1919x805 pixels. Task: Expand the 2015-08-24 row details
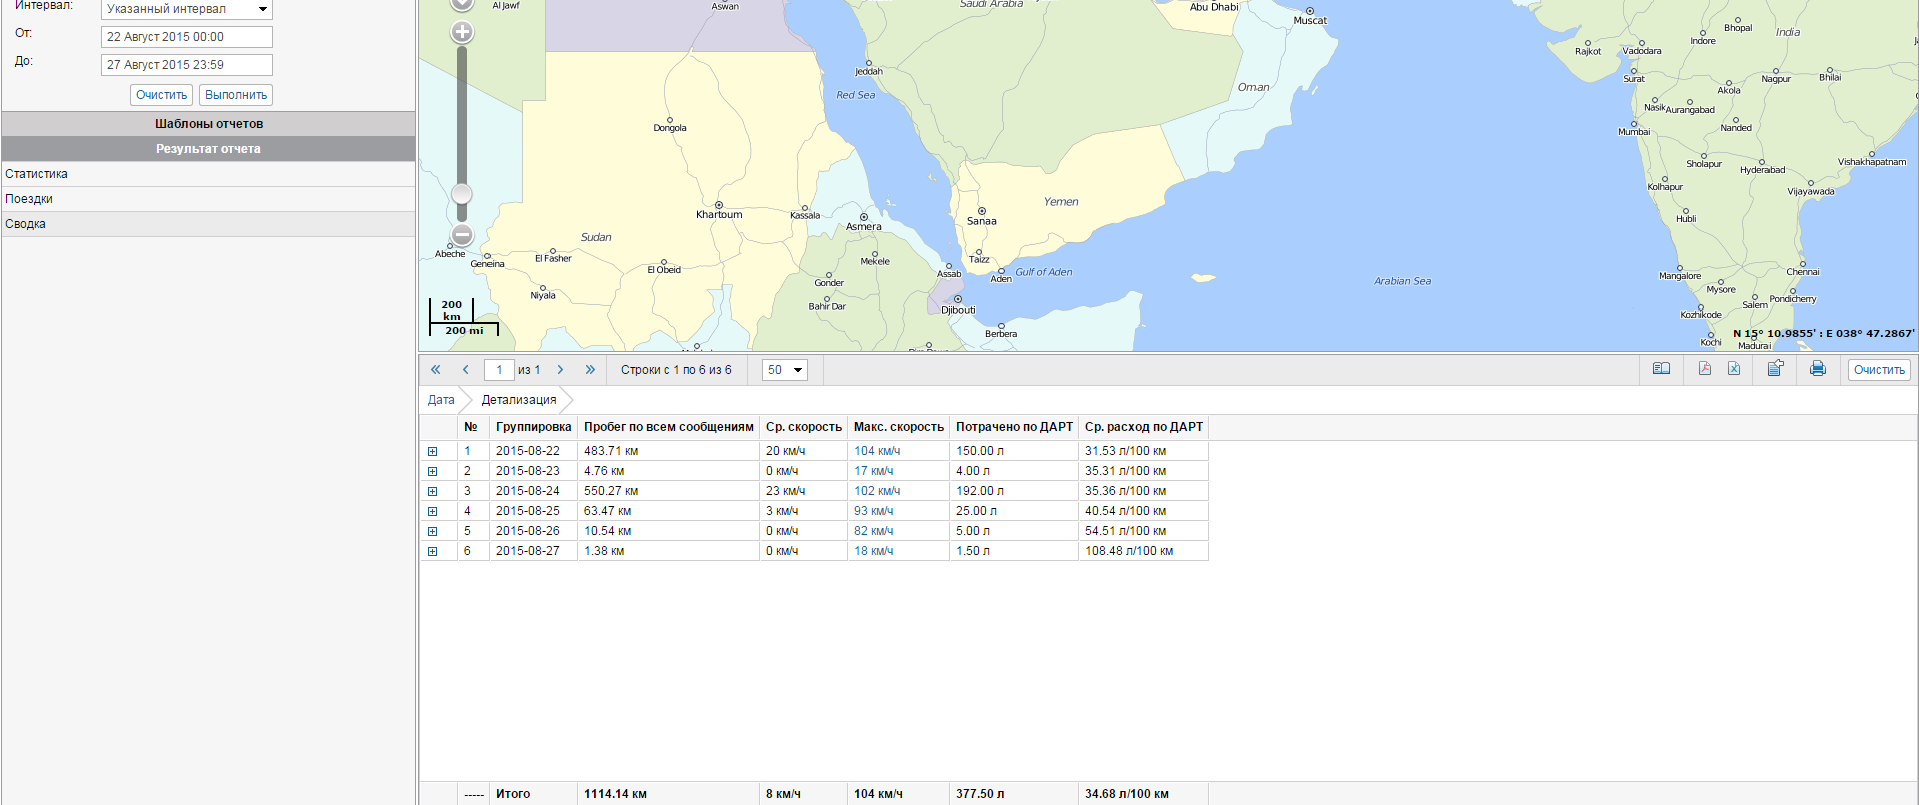click(433, 492)
